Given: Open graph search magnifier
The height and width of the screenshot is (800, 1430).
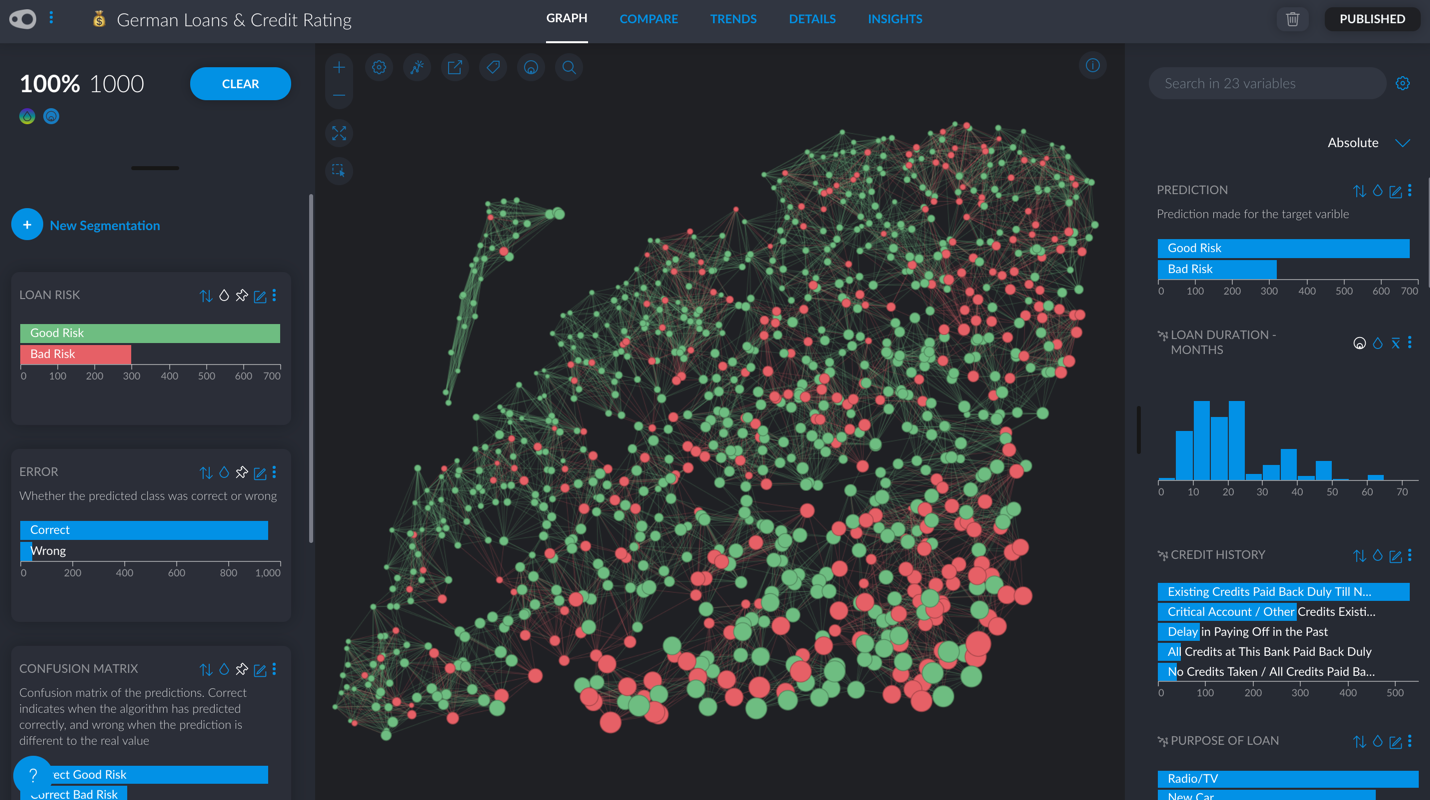Looking at the screenshot, I should coord(569,67).
